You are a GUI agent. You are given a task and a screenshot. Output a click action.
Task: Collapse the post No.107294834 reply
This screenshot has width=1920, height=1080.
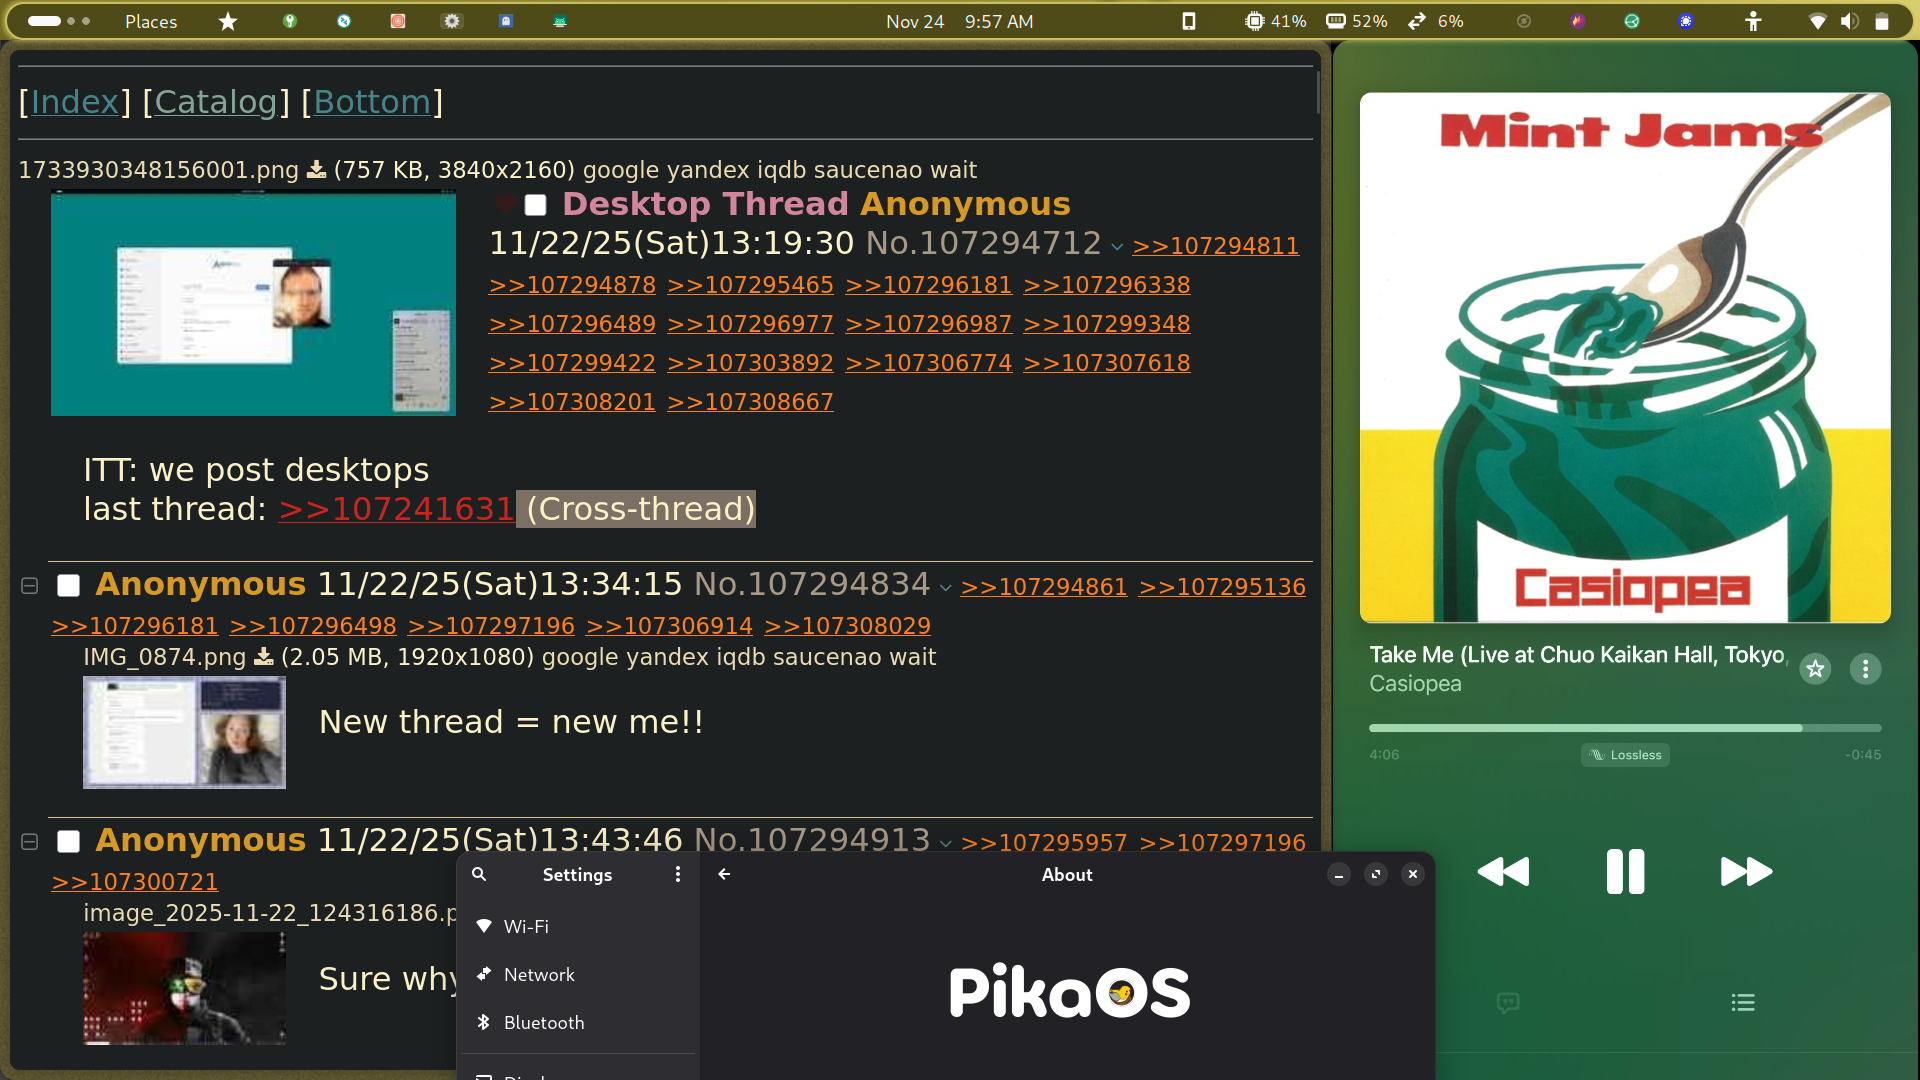(x=30, y=586)
